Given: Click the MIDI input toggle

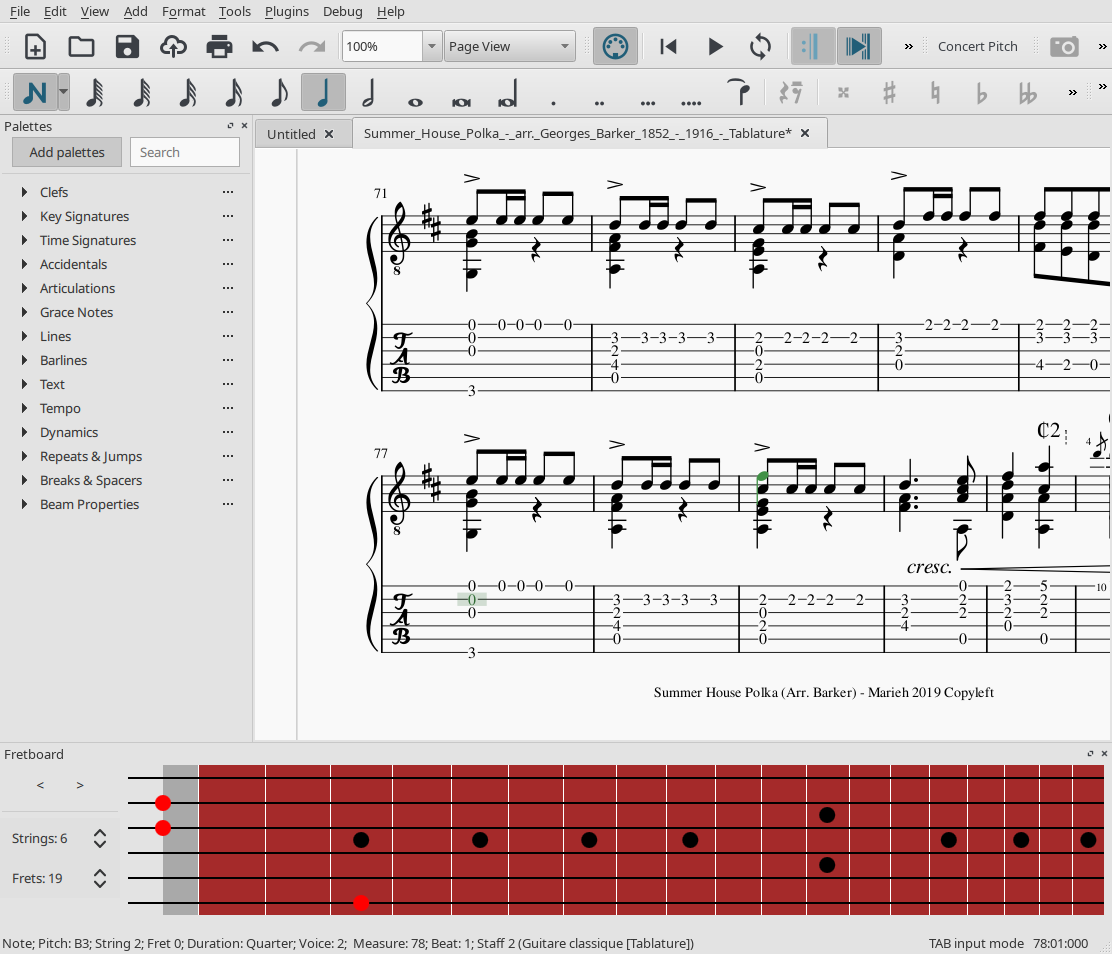Looking at the screenshot, I should (x=615, y=45).
